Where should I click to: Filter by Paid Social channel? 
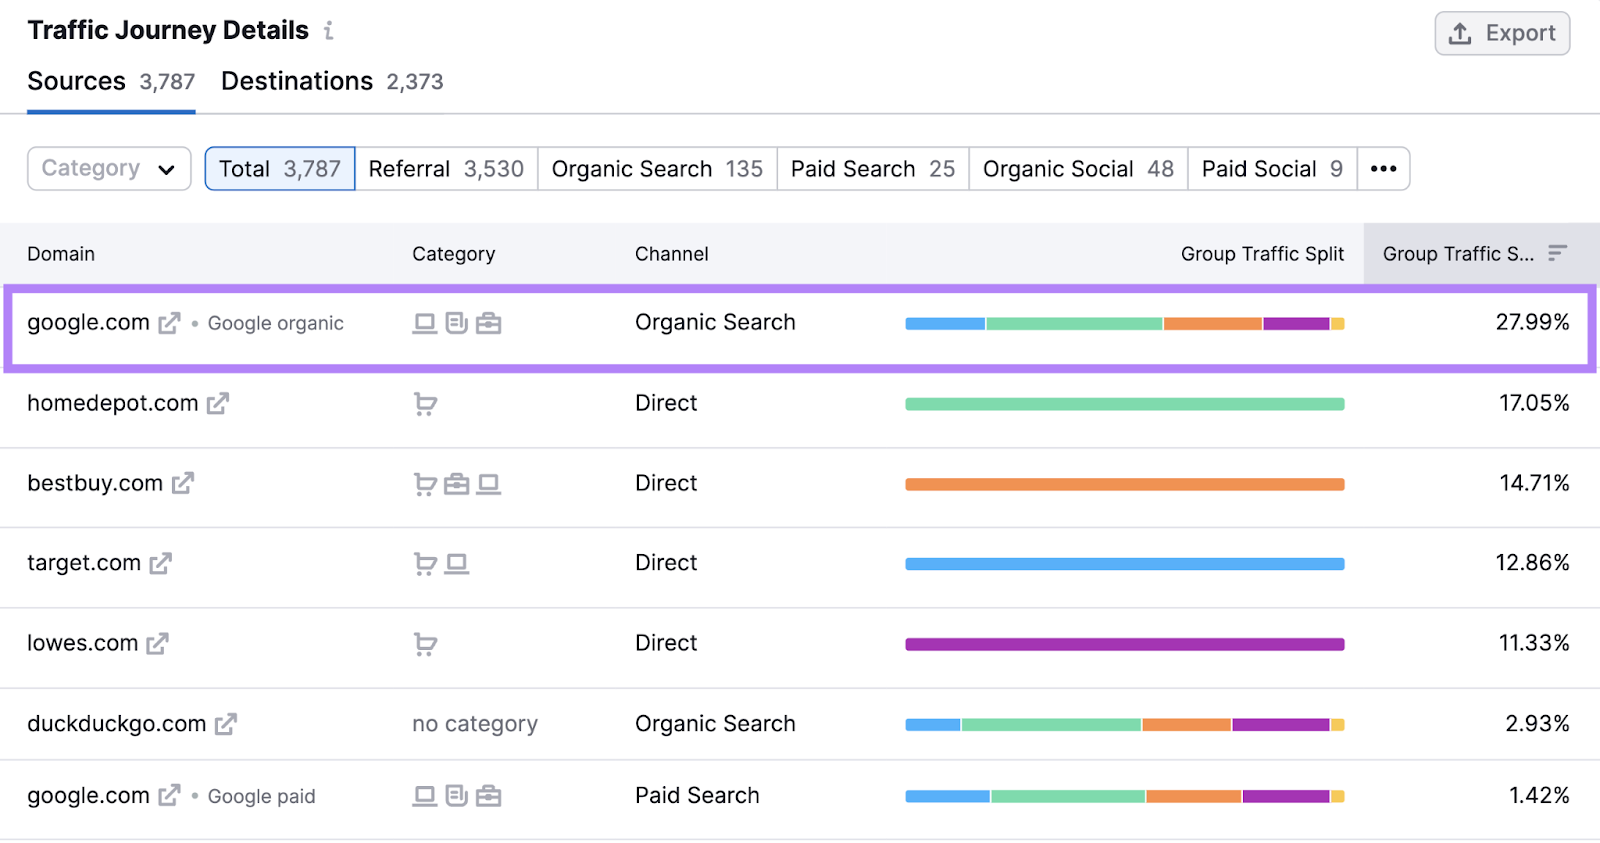click(x=1271, y=169)
